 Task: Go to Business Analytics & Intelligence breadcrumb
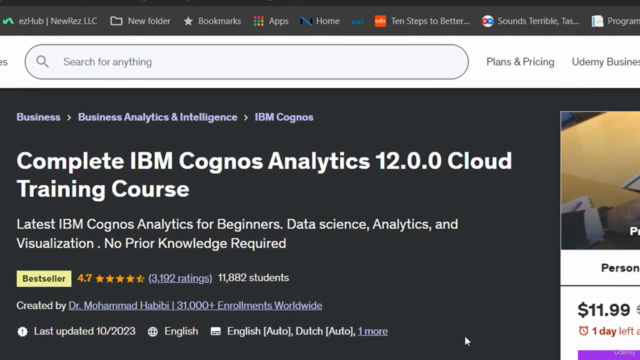click(158, 117)
